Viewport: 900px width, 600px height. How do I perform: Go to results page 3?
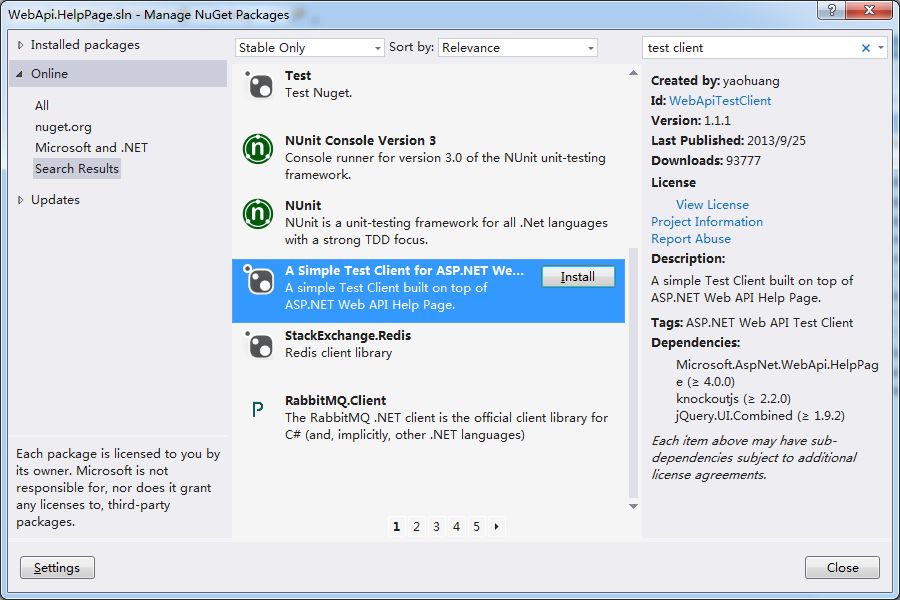click(436, 526)
